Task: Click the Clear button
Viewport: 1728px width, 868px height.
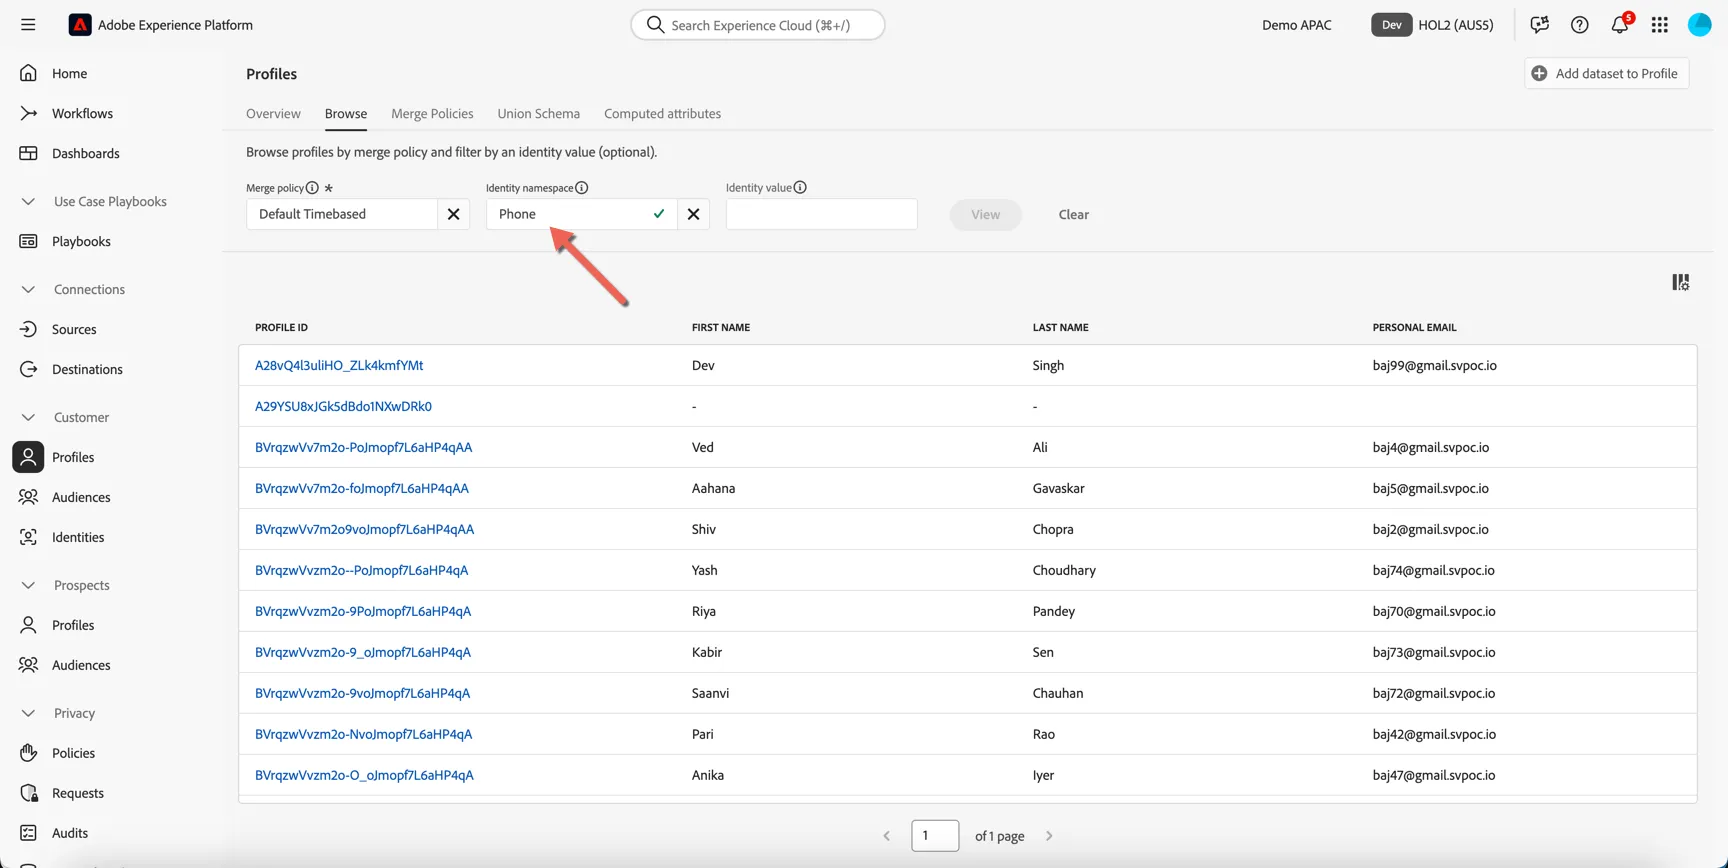Action: (1074, 215)
